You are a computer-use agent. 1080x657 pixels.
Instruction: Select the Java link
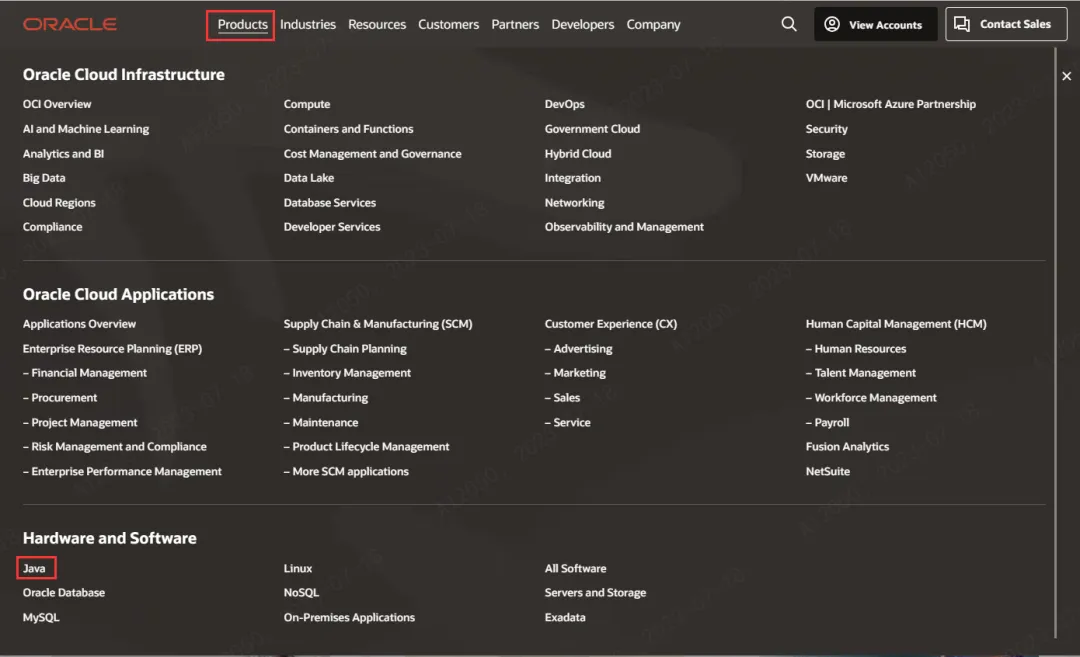(x=35, y=568)
